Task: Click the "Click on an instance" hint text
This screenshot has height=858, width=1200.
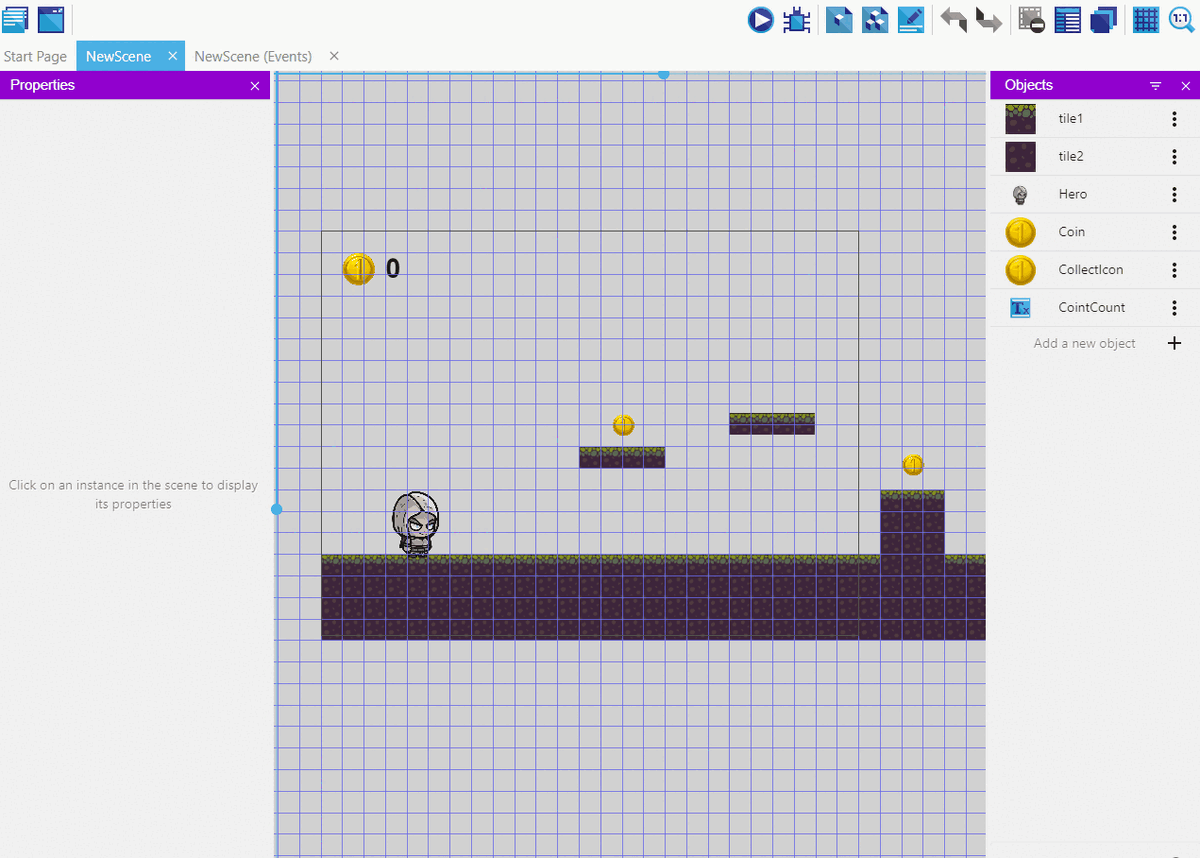Action: point(133,495)
